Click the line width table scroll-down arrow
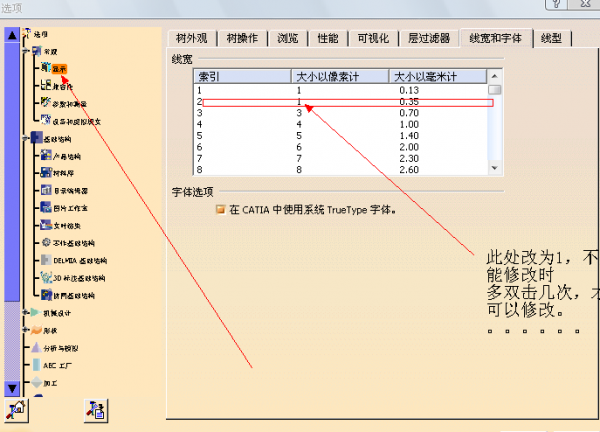The image size is (600, 432). point(494,168)
